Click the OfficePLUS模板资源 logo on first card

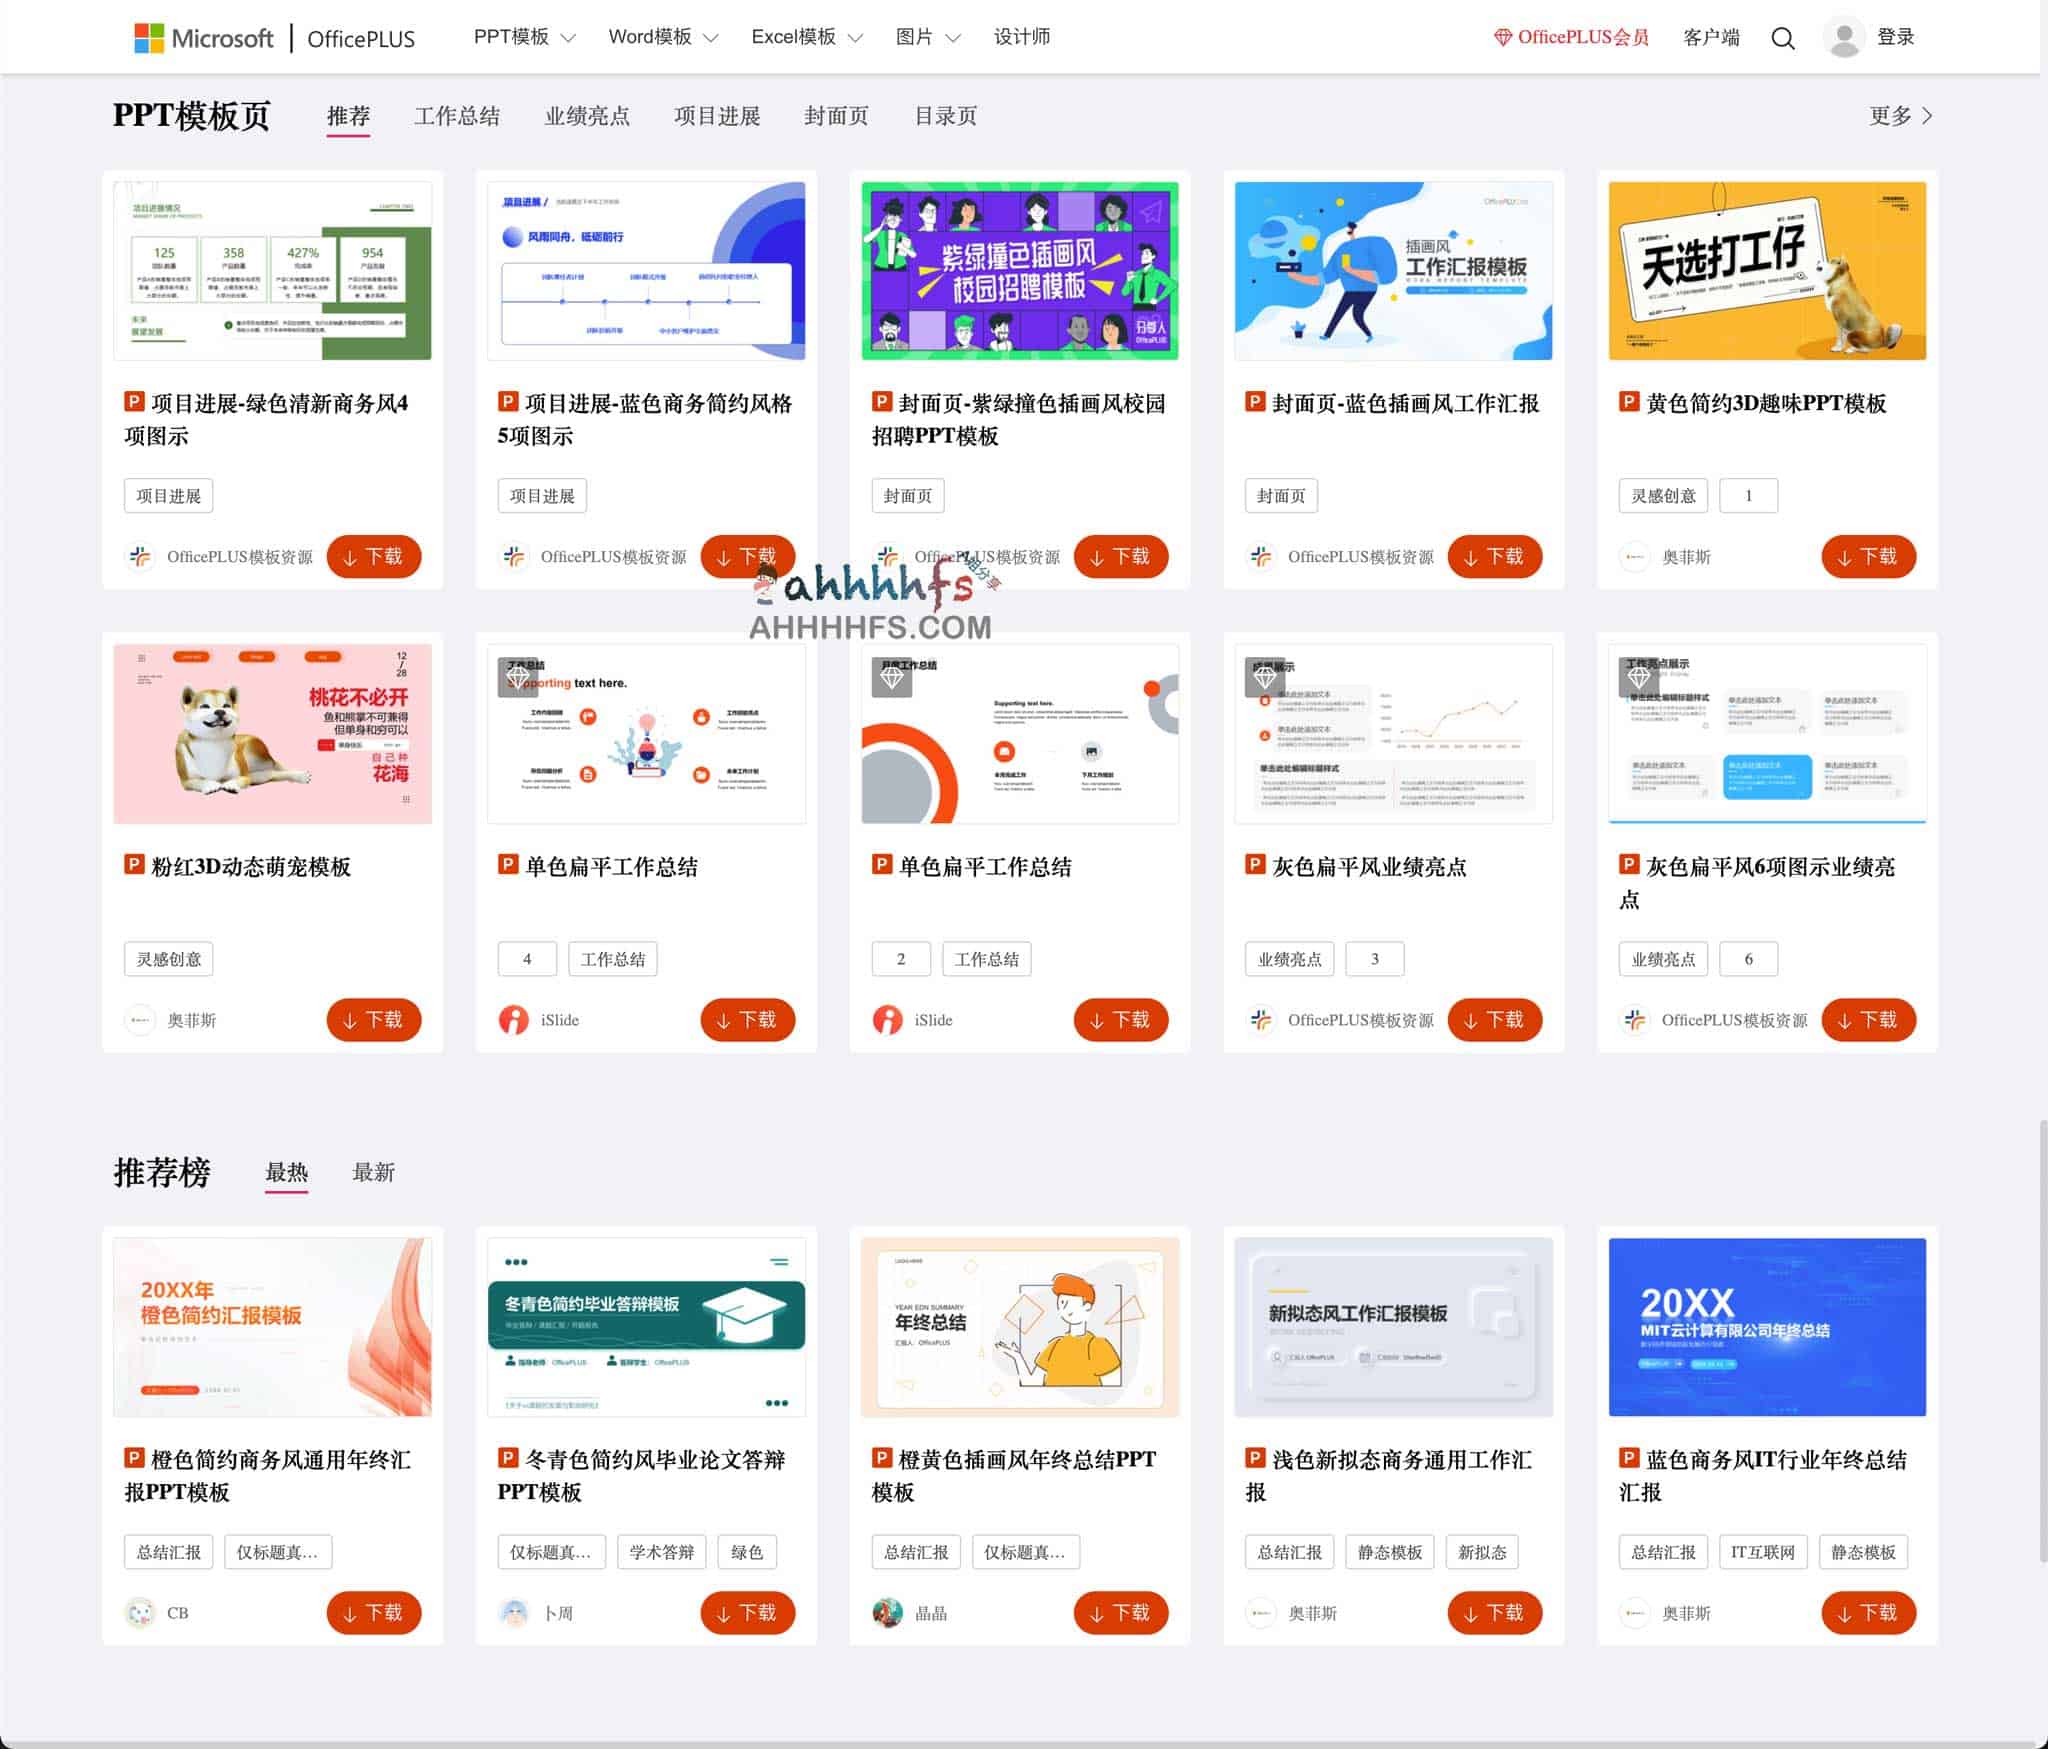pos(140,557)
